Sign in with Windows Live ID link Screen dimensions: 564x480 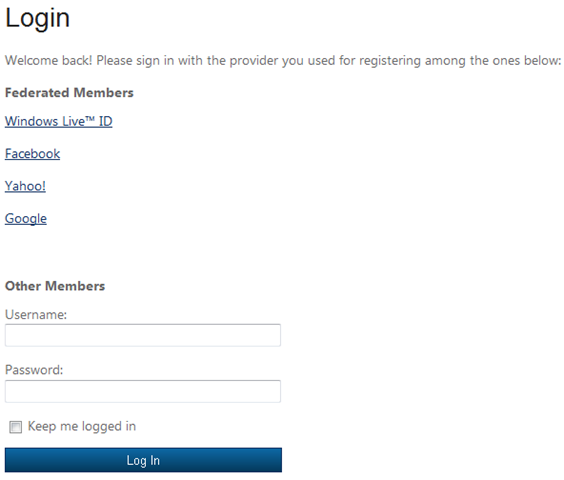[59, 121]
